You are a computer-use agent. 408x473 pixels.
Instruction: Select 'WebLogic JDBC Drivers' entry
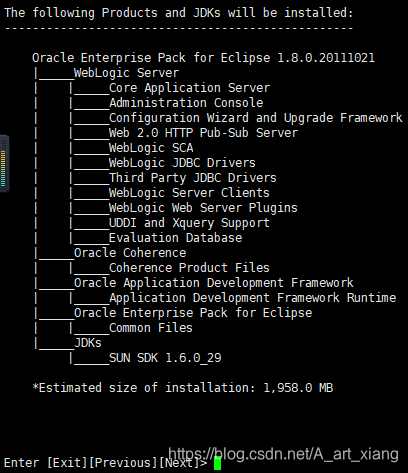click(x=182, y=163)
